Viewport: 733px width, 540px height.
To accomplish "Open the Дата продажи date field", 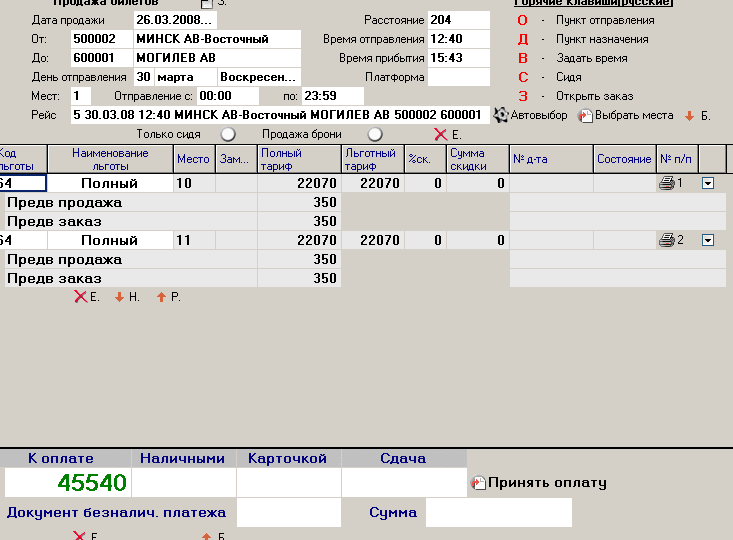I will (x=175, y=20).
